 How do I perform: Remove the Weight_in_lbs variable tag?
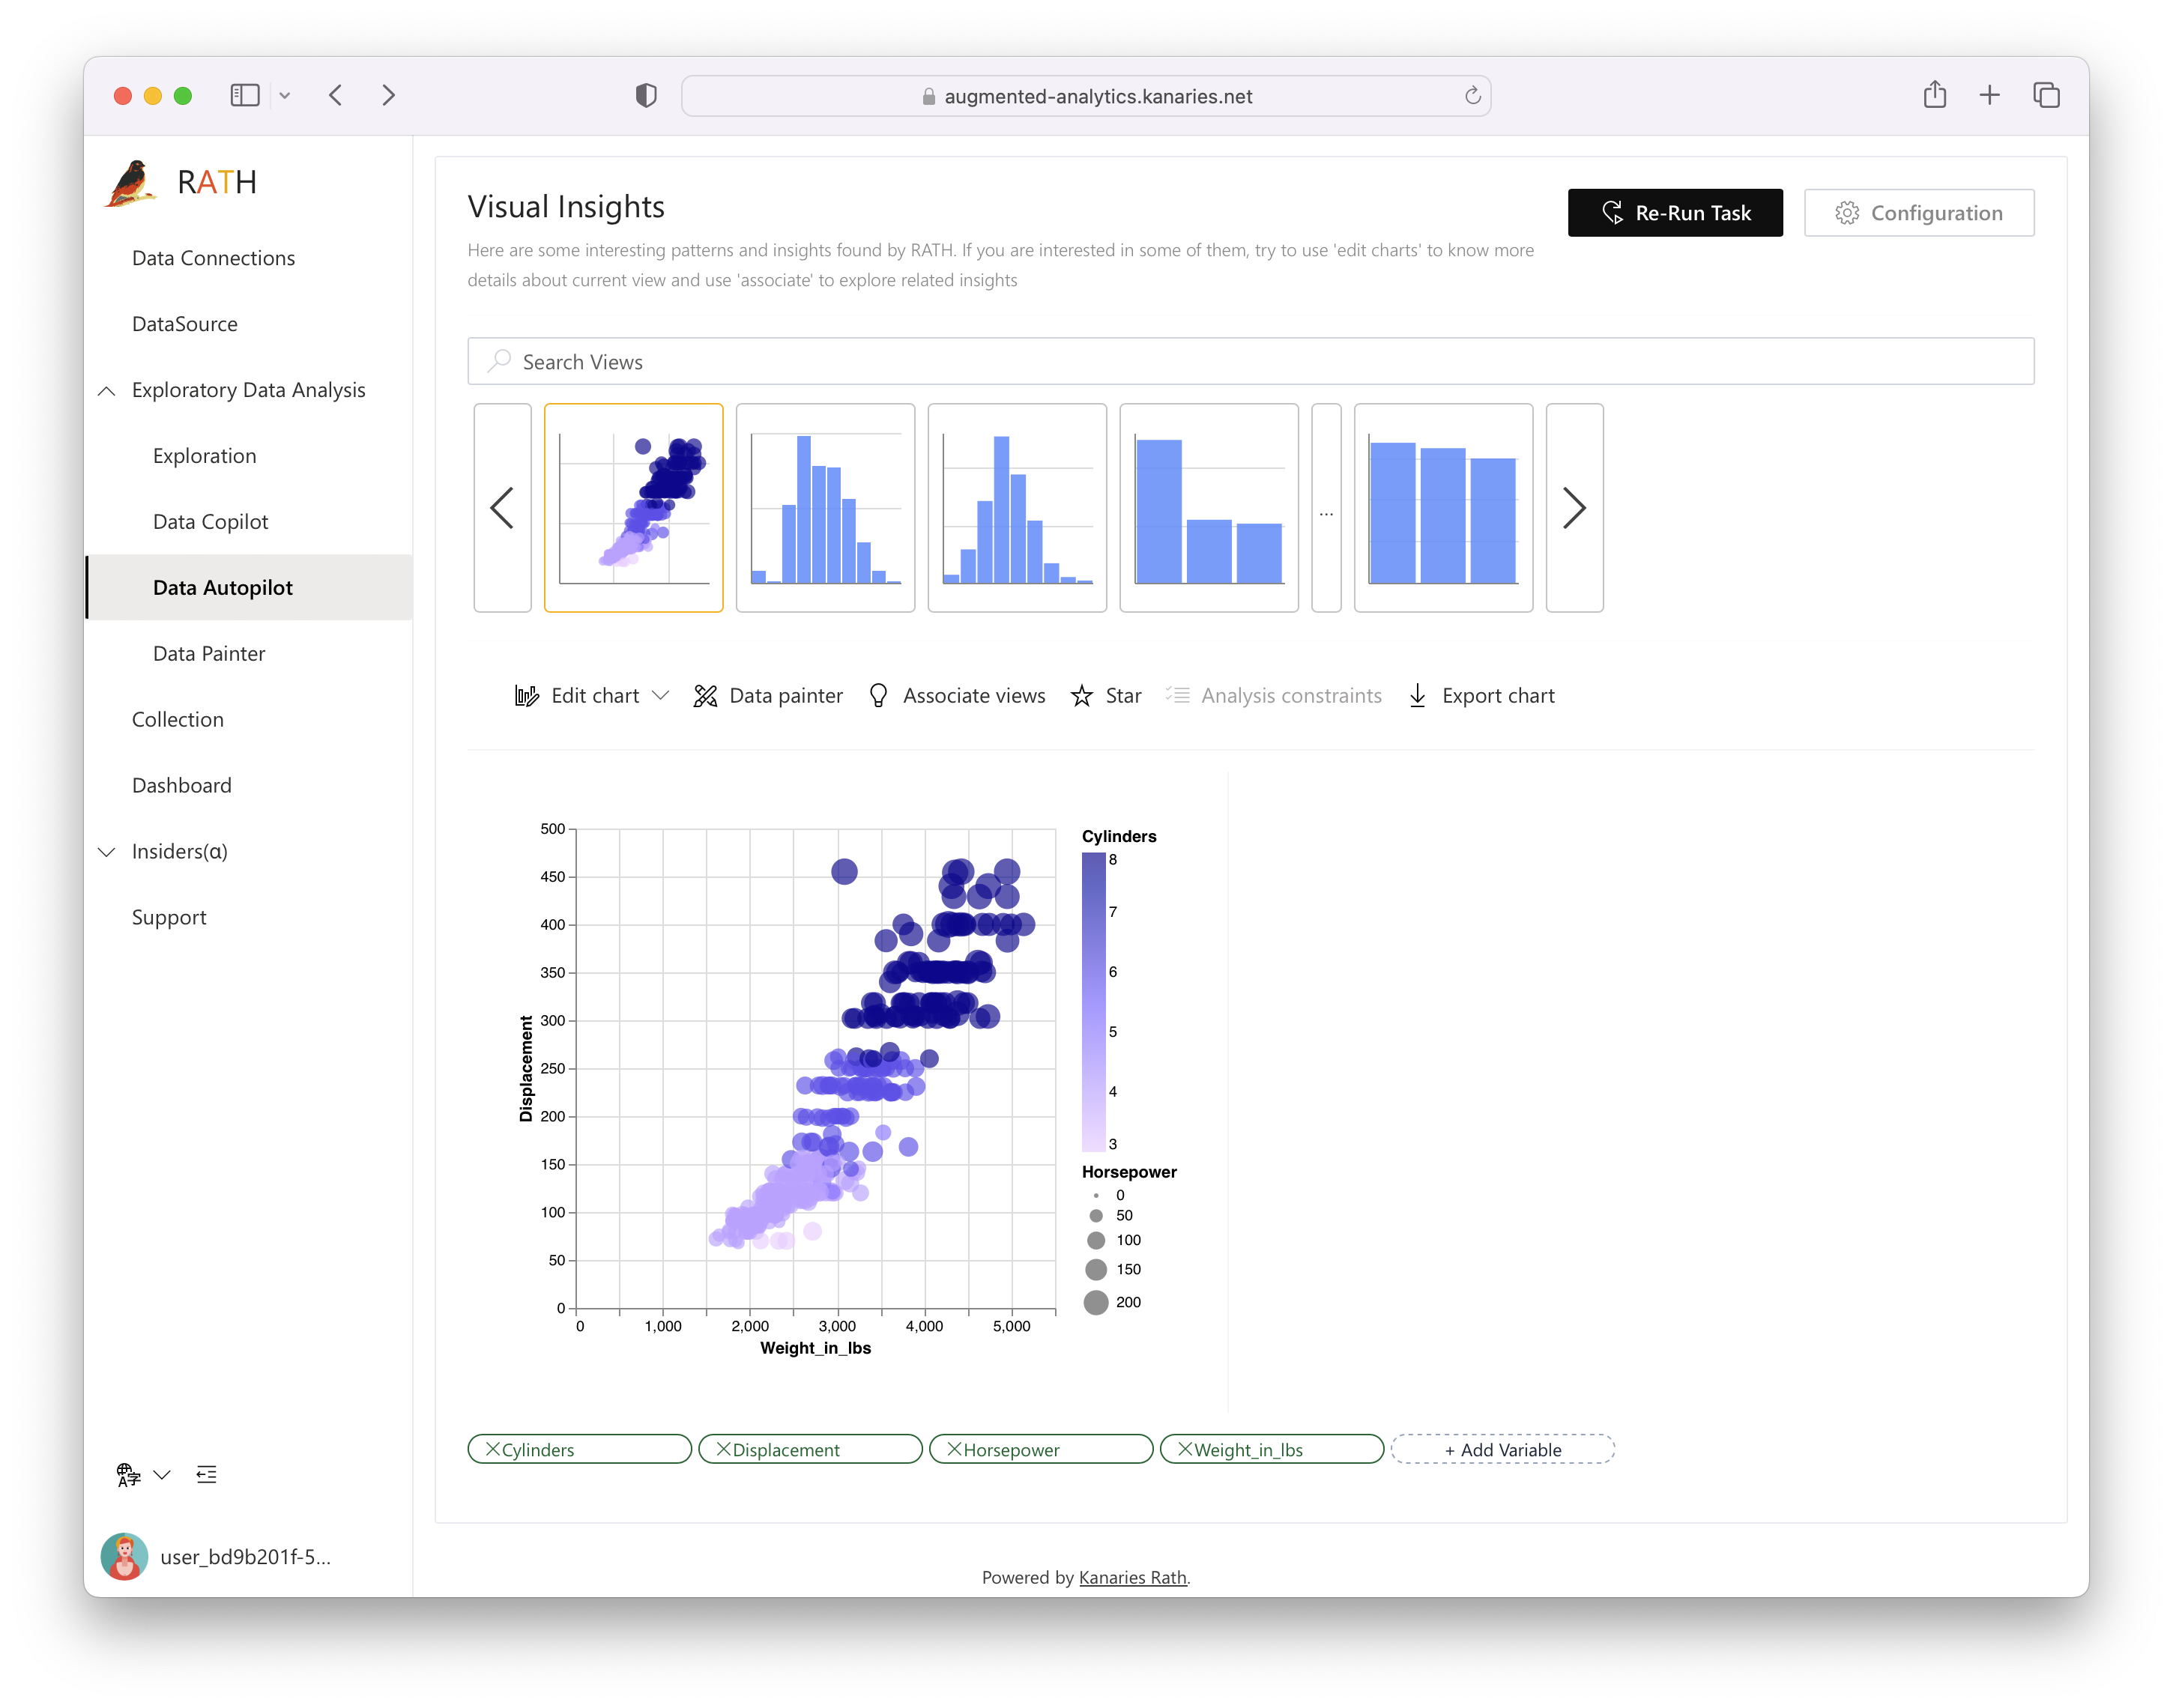coord(1185,1449)
